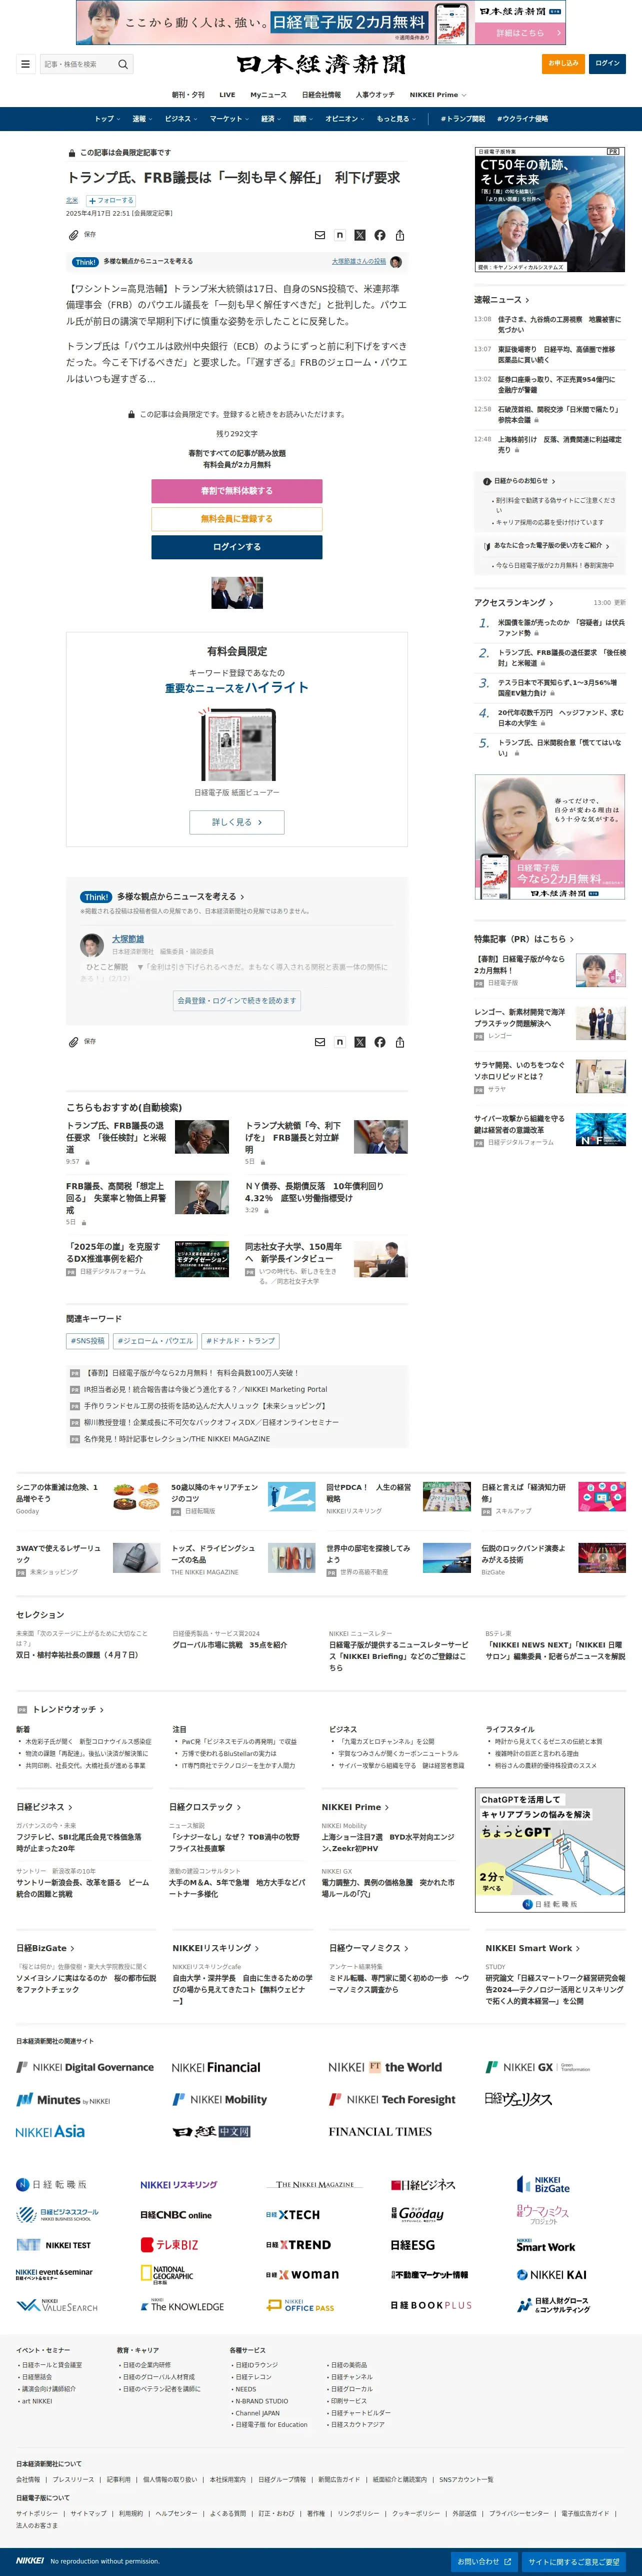
Task: Click the dark blue ログインする button
Action: [237, 547]
